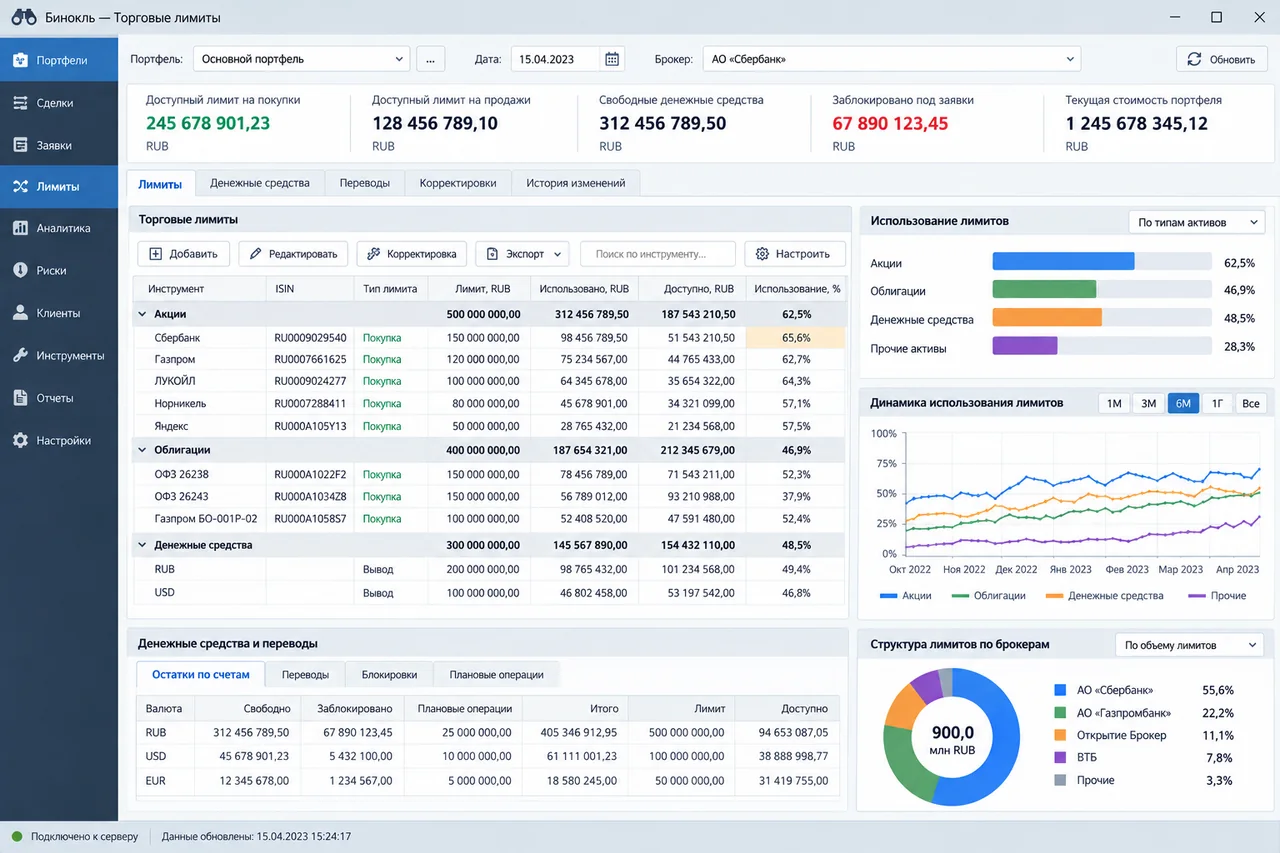
Task: Collapse the Облигации group row
Action: (x=142, y=450)
